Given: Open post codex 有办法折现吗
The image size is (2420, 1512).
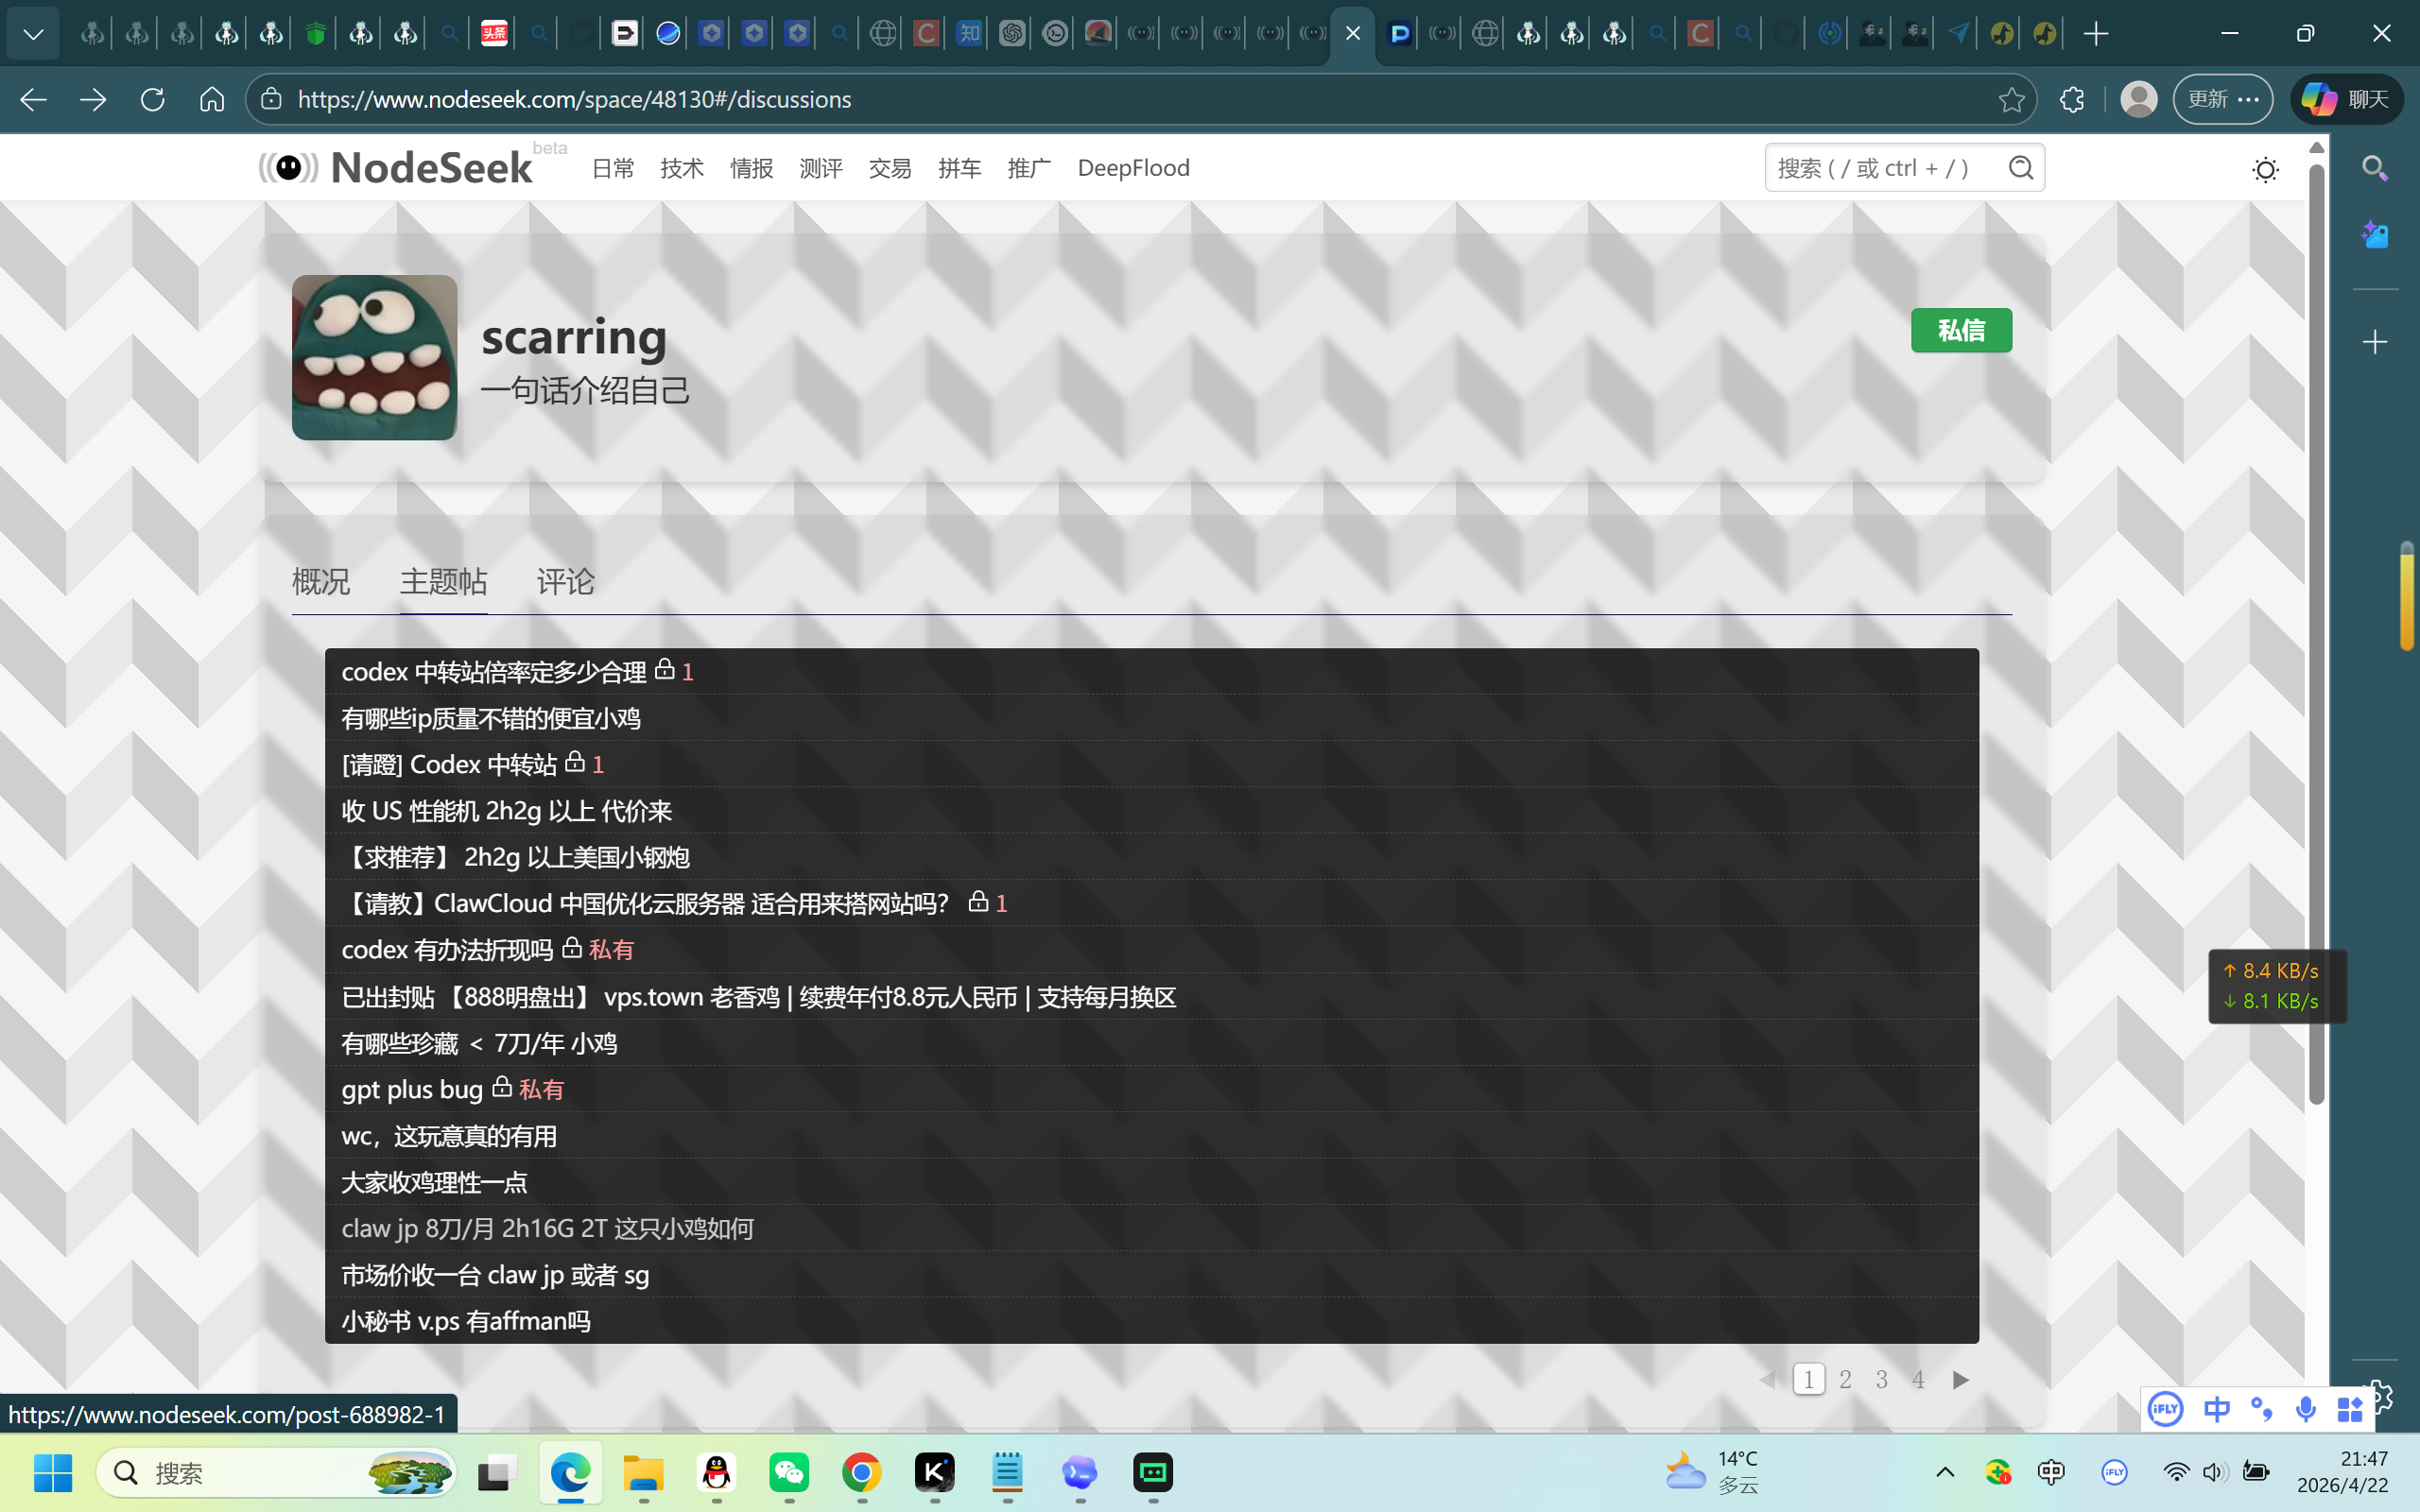Looking at the screenshot, I should click(x=447, y=950).
